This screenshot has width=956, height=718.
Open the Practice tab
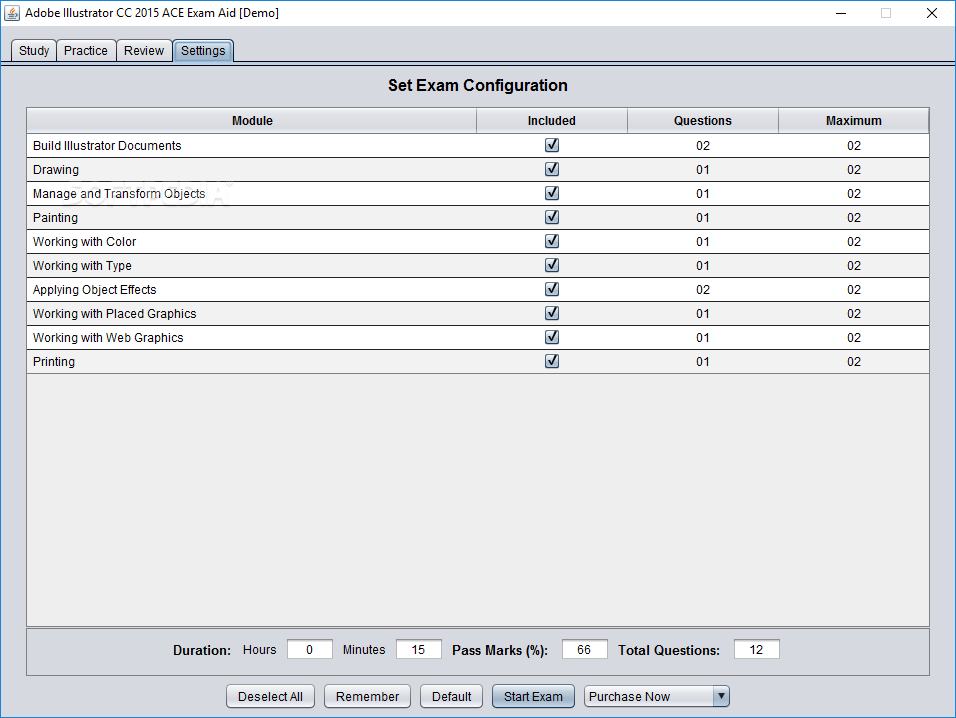pyautogui.click(x=86, y=51)
